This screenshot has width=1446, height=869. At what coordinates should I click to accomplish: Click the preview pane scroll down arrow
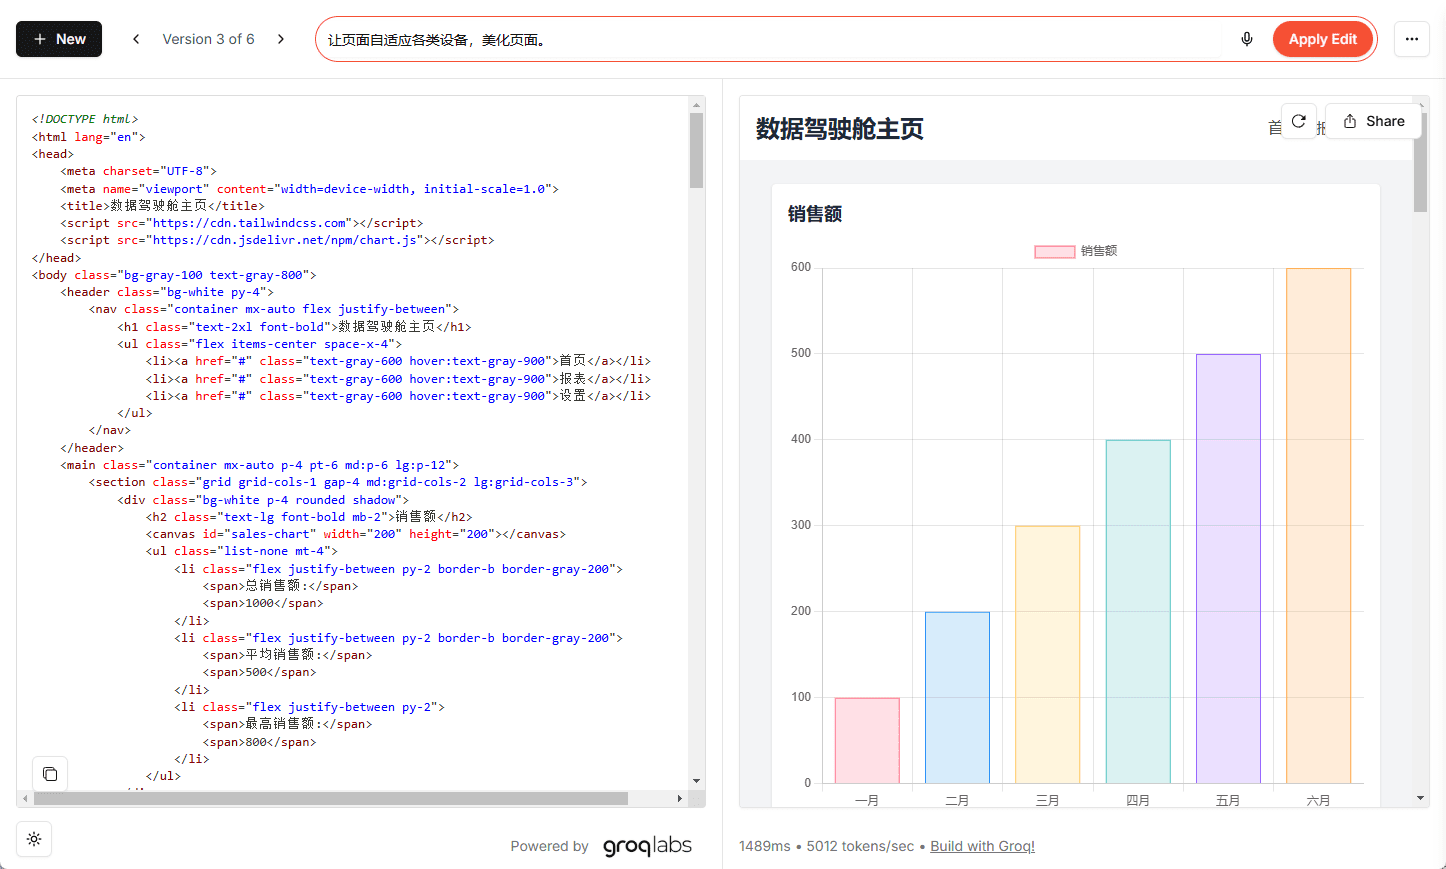coord(1420,798)
